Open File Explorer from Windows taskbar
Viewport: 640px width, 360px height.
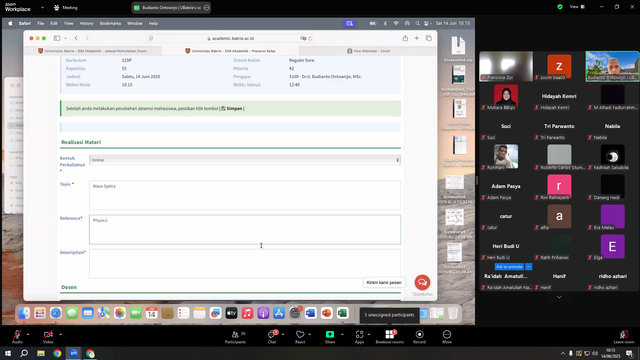click(41, 353)
